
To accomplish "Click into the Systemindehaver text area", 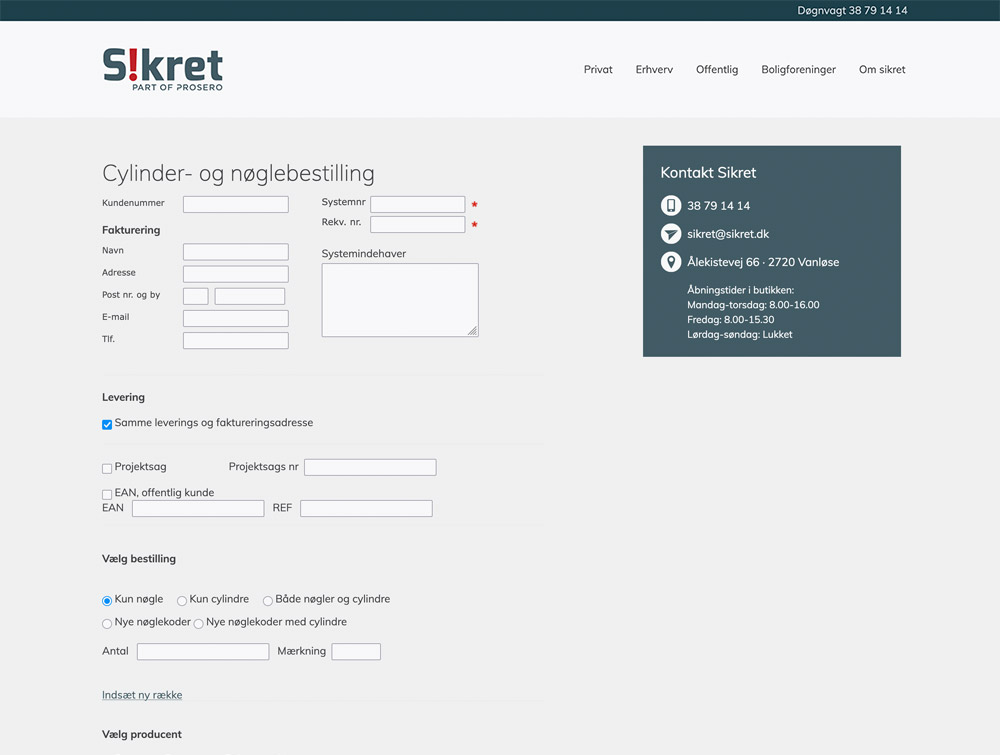I will coord(399,300).
